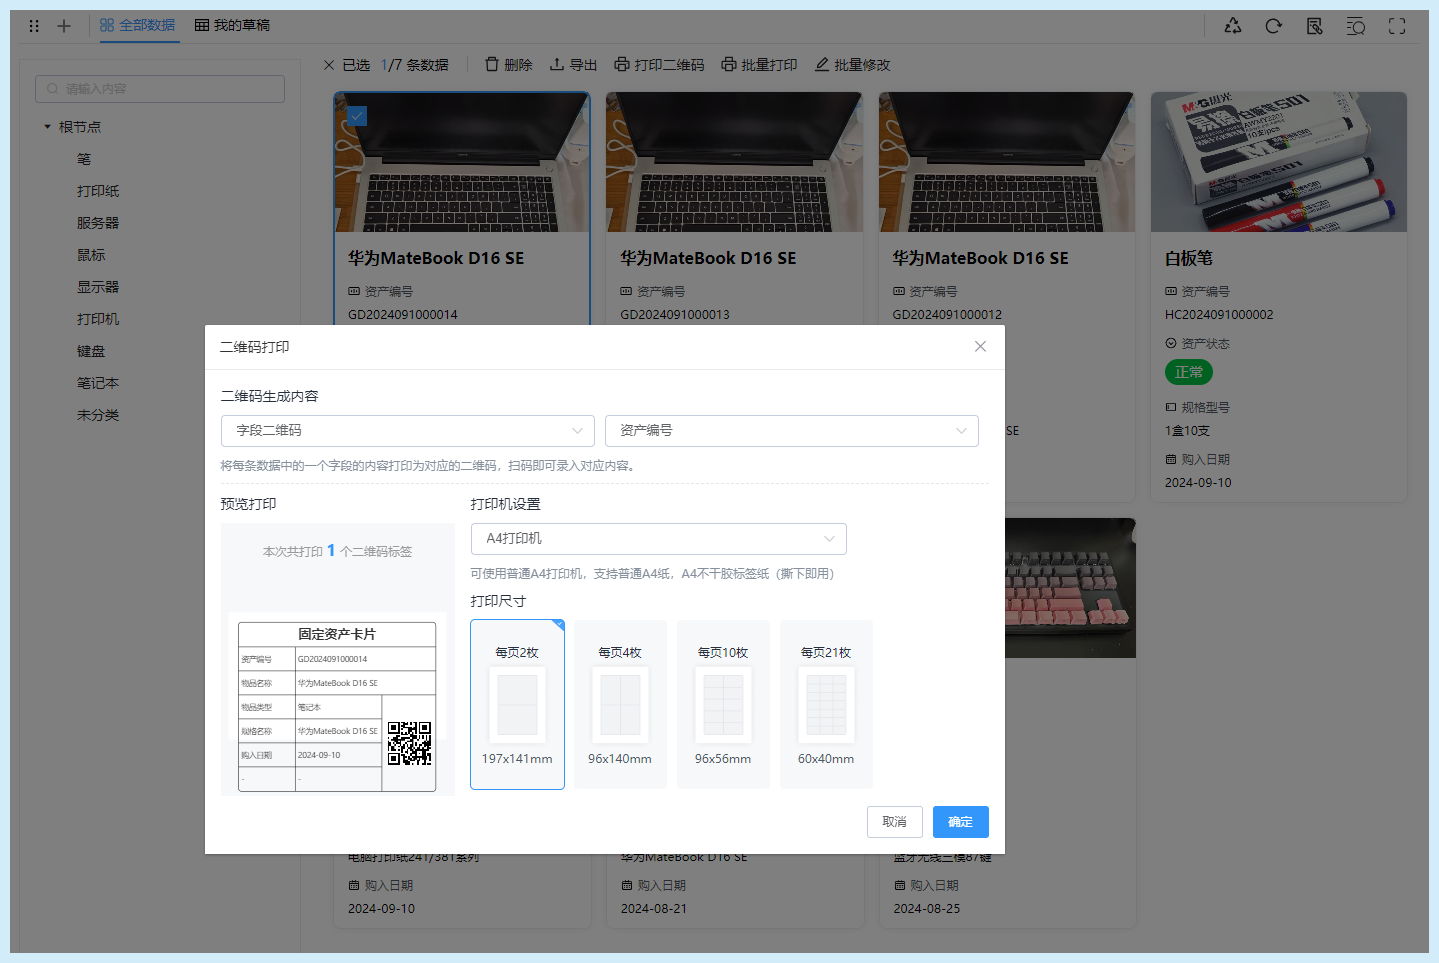Open the search-list icon in top toolbar
Screen dimensions: 1439x963
click(x=1355, y=26)
